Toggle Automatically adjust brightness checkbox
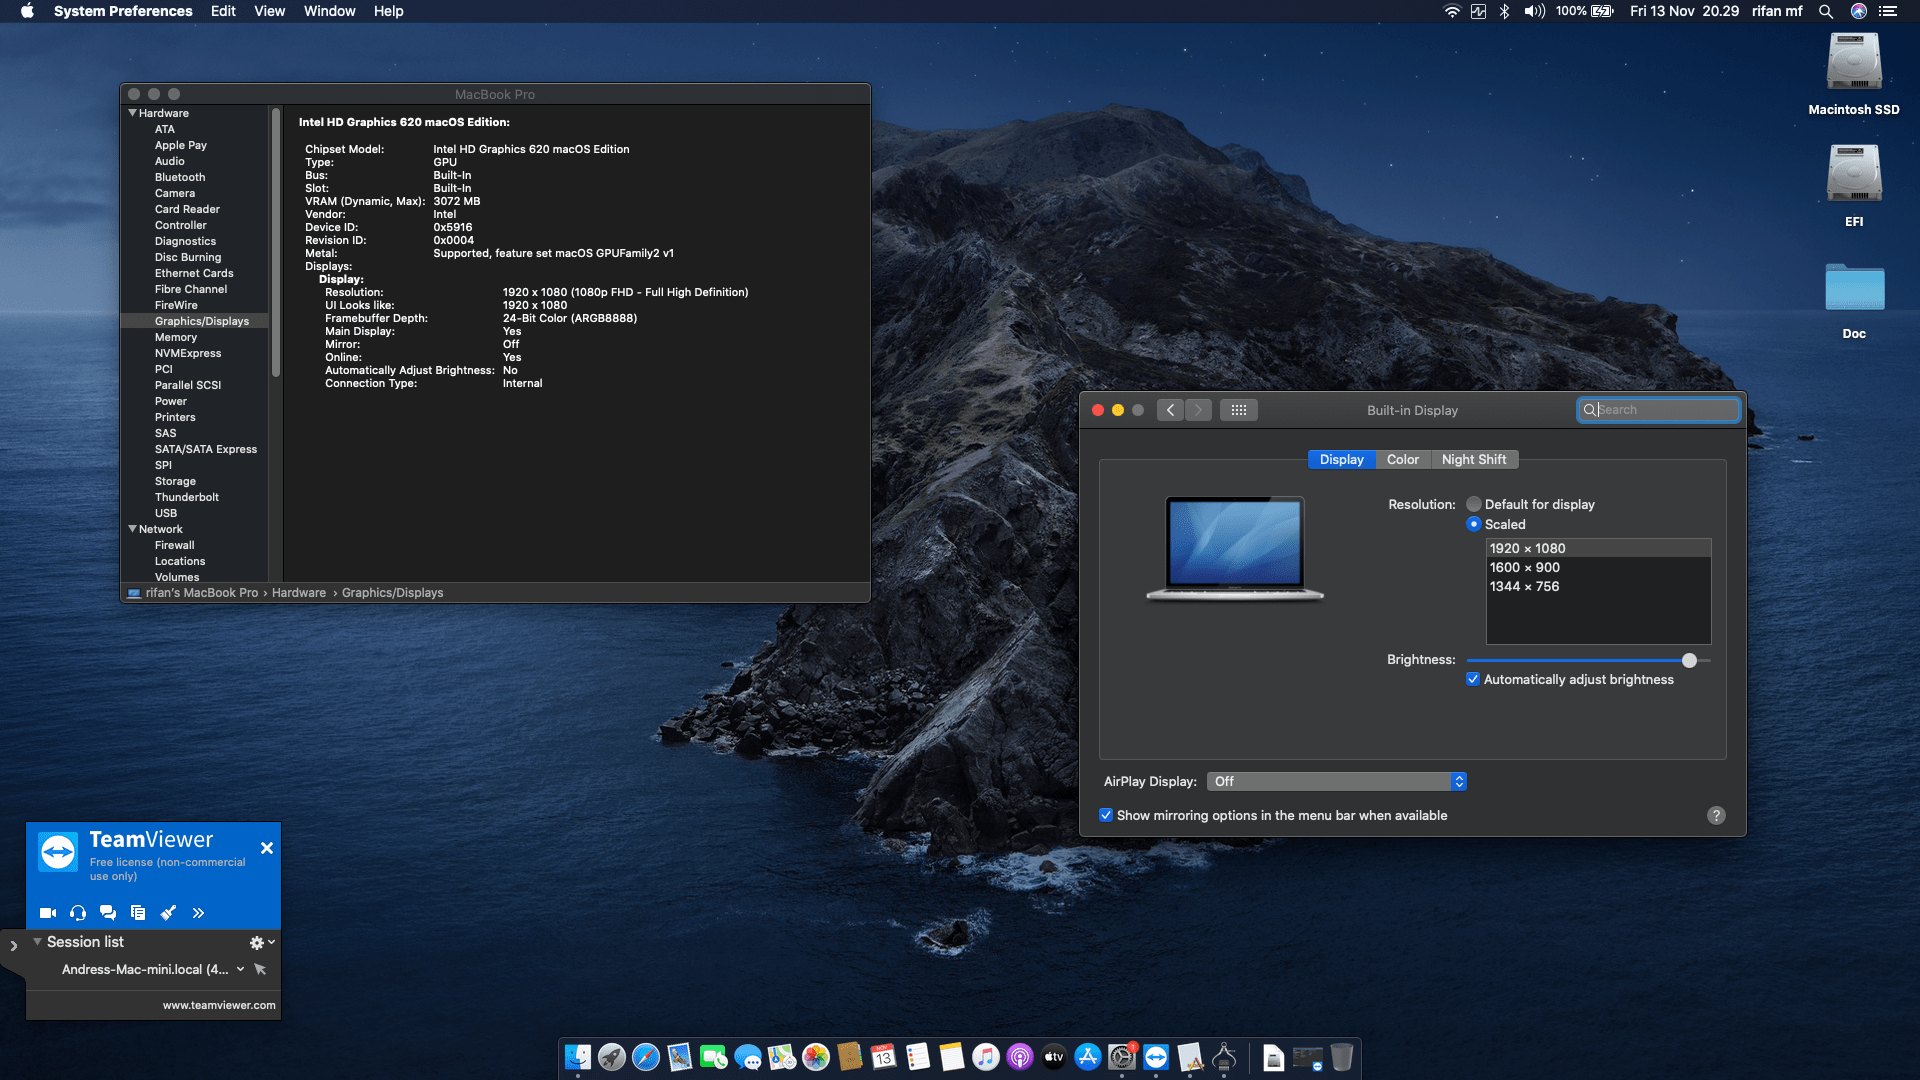Viewport: 1920px width, 1080px height. (x=1473, y=679)
